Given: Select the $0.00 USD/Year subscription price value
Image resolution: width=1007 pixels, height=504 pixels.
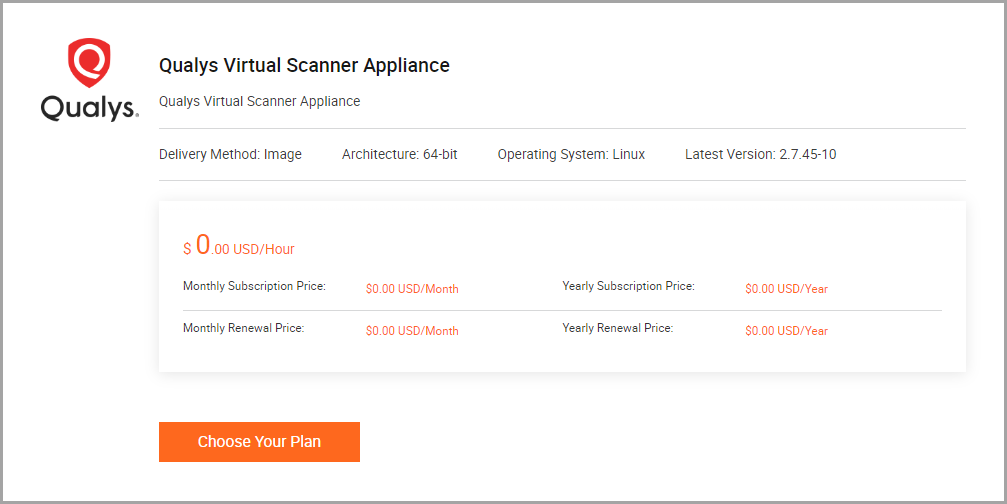Looking at the screenshot, I should [786, 289].
